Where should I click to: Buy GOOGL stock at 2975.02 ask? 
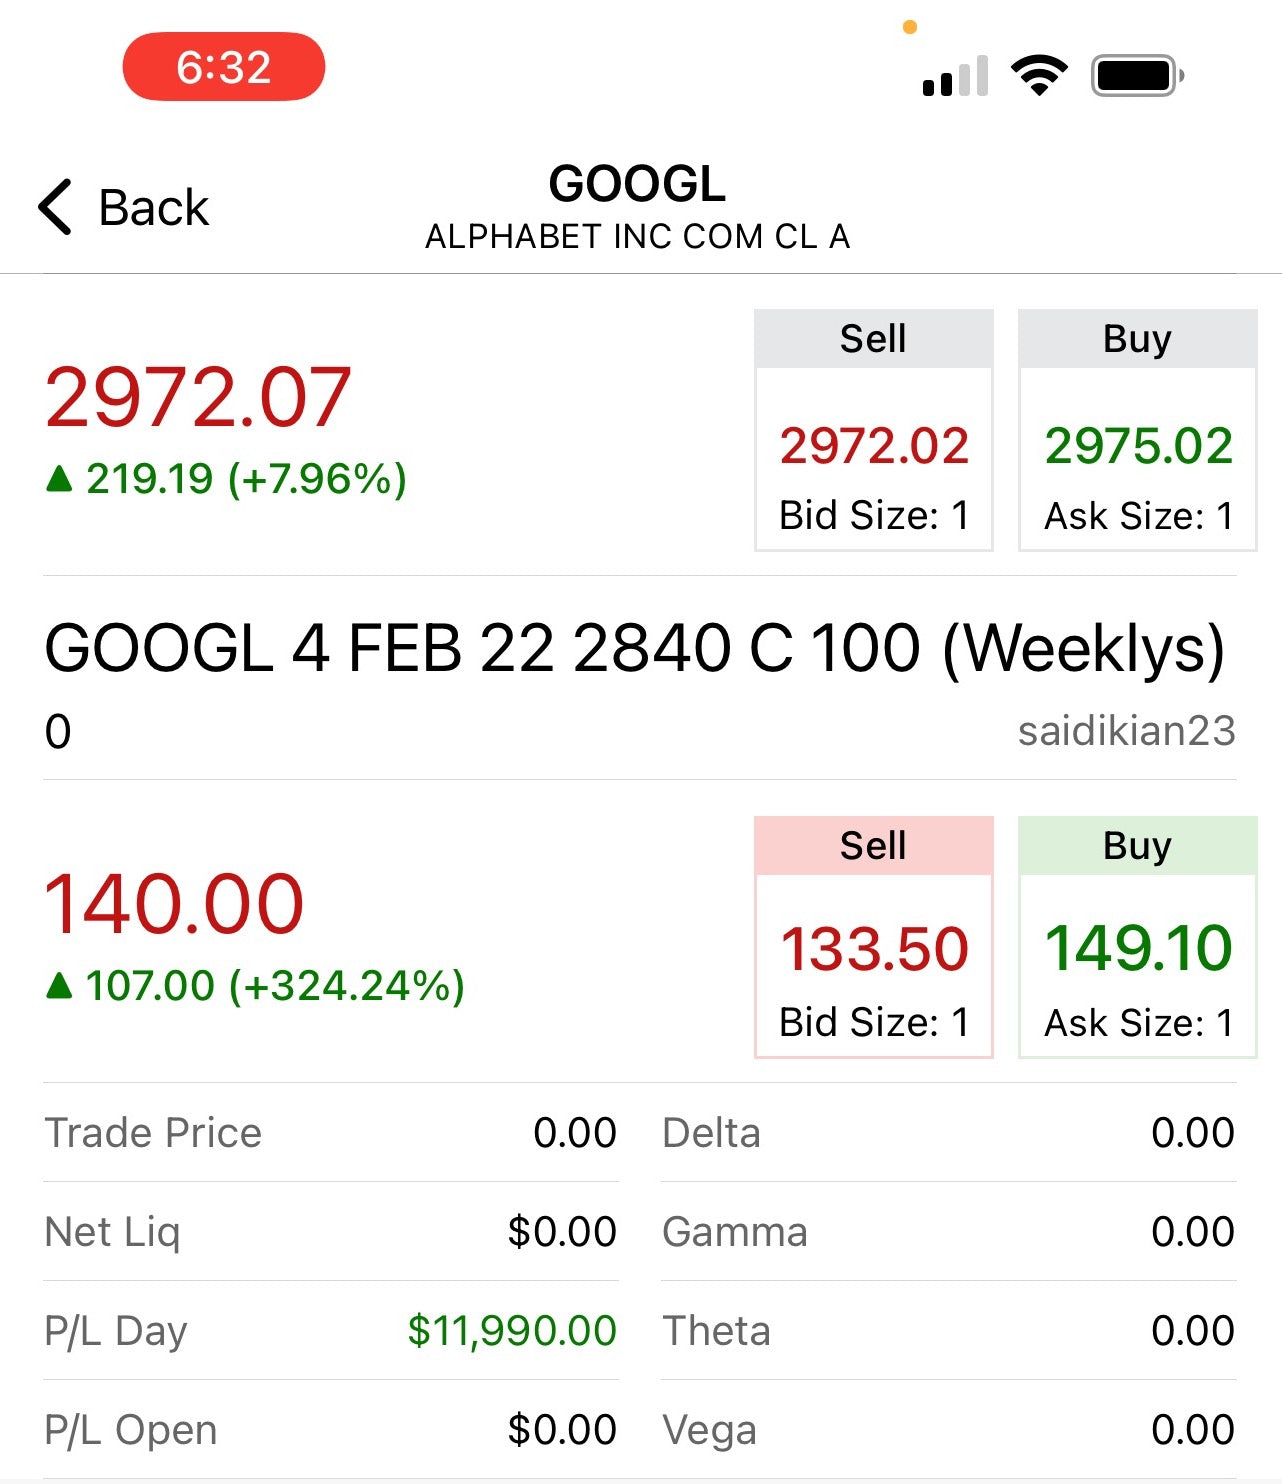(x=1138, y=430)
